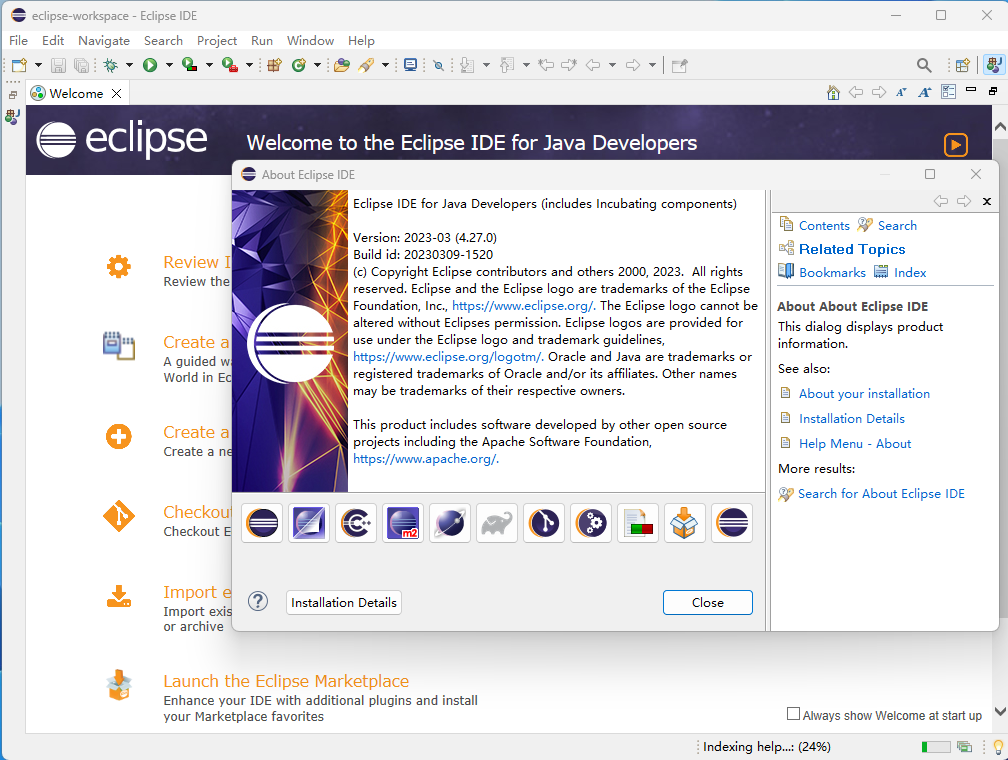Viewport: 1008px width, 760px height.
Task: Magnify Welcome page font size
Action: coord(924,93)
